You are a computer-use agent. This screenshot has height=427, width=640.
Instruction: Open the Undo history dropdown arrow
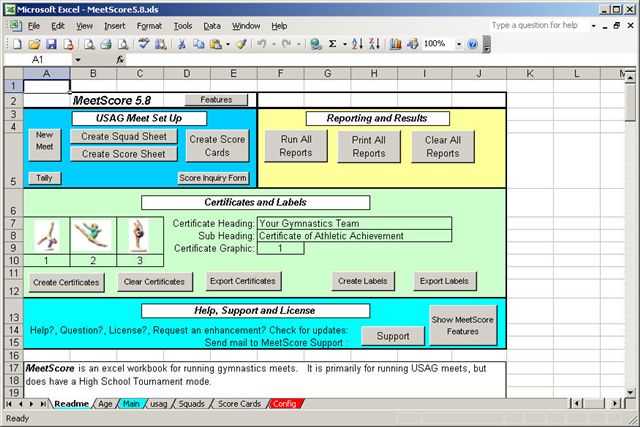[x=274, y=44]
